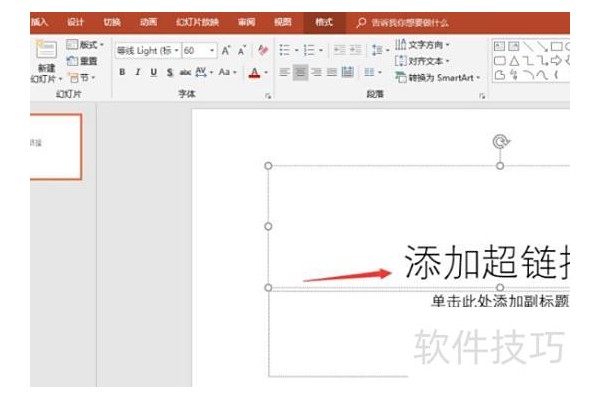Select the straight line shape
Image resolution: width=600 pixels, height=400 pixels.
528,47
